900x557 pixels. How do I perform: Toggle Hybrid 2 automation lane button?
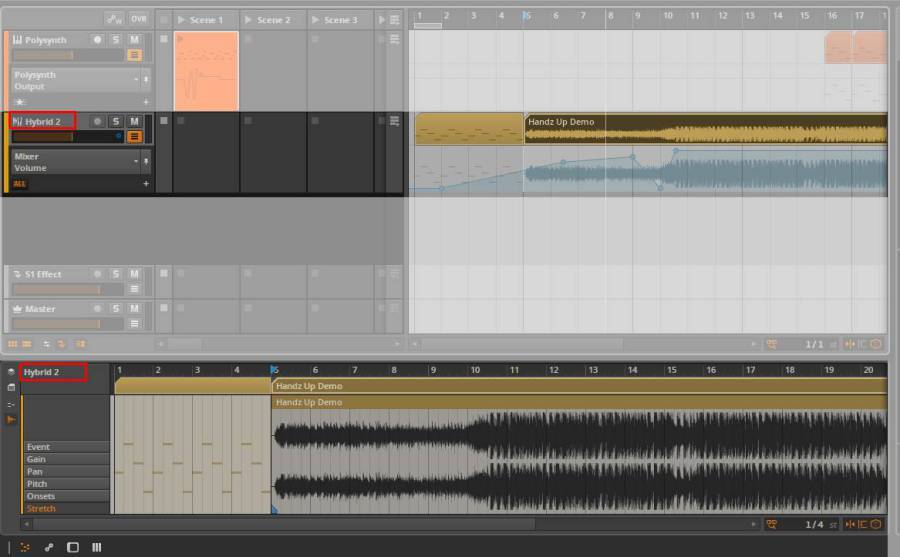[x=134, y=136]
